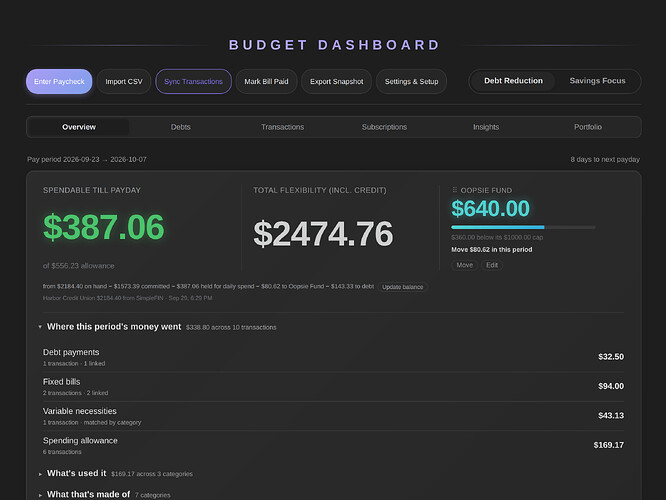
Task: Switch to Debt Reduction mode
Action: tap(513, 81)
